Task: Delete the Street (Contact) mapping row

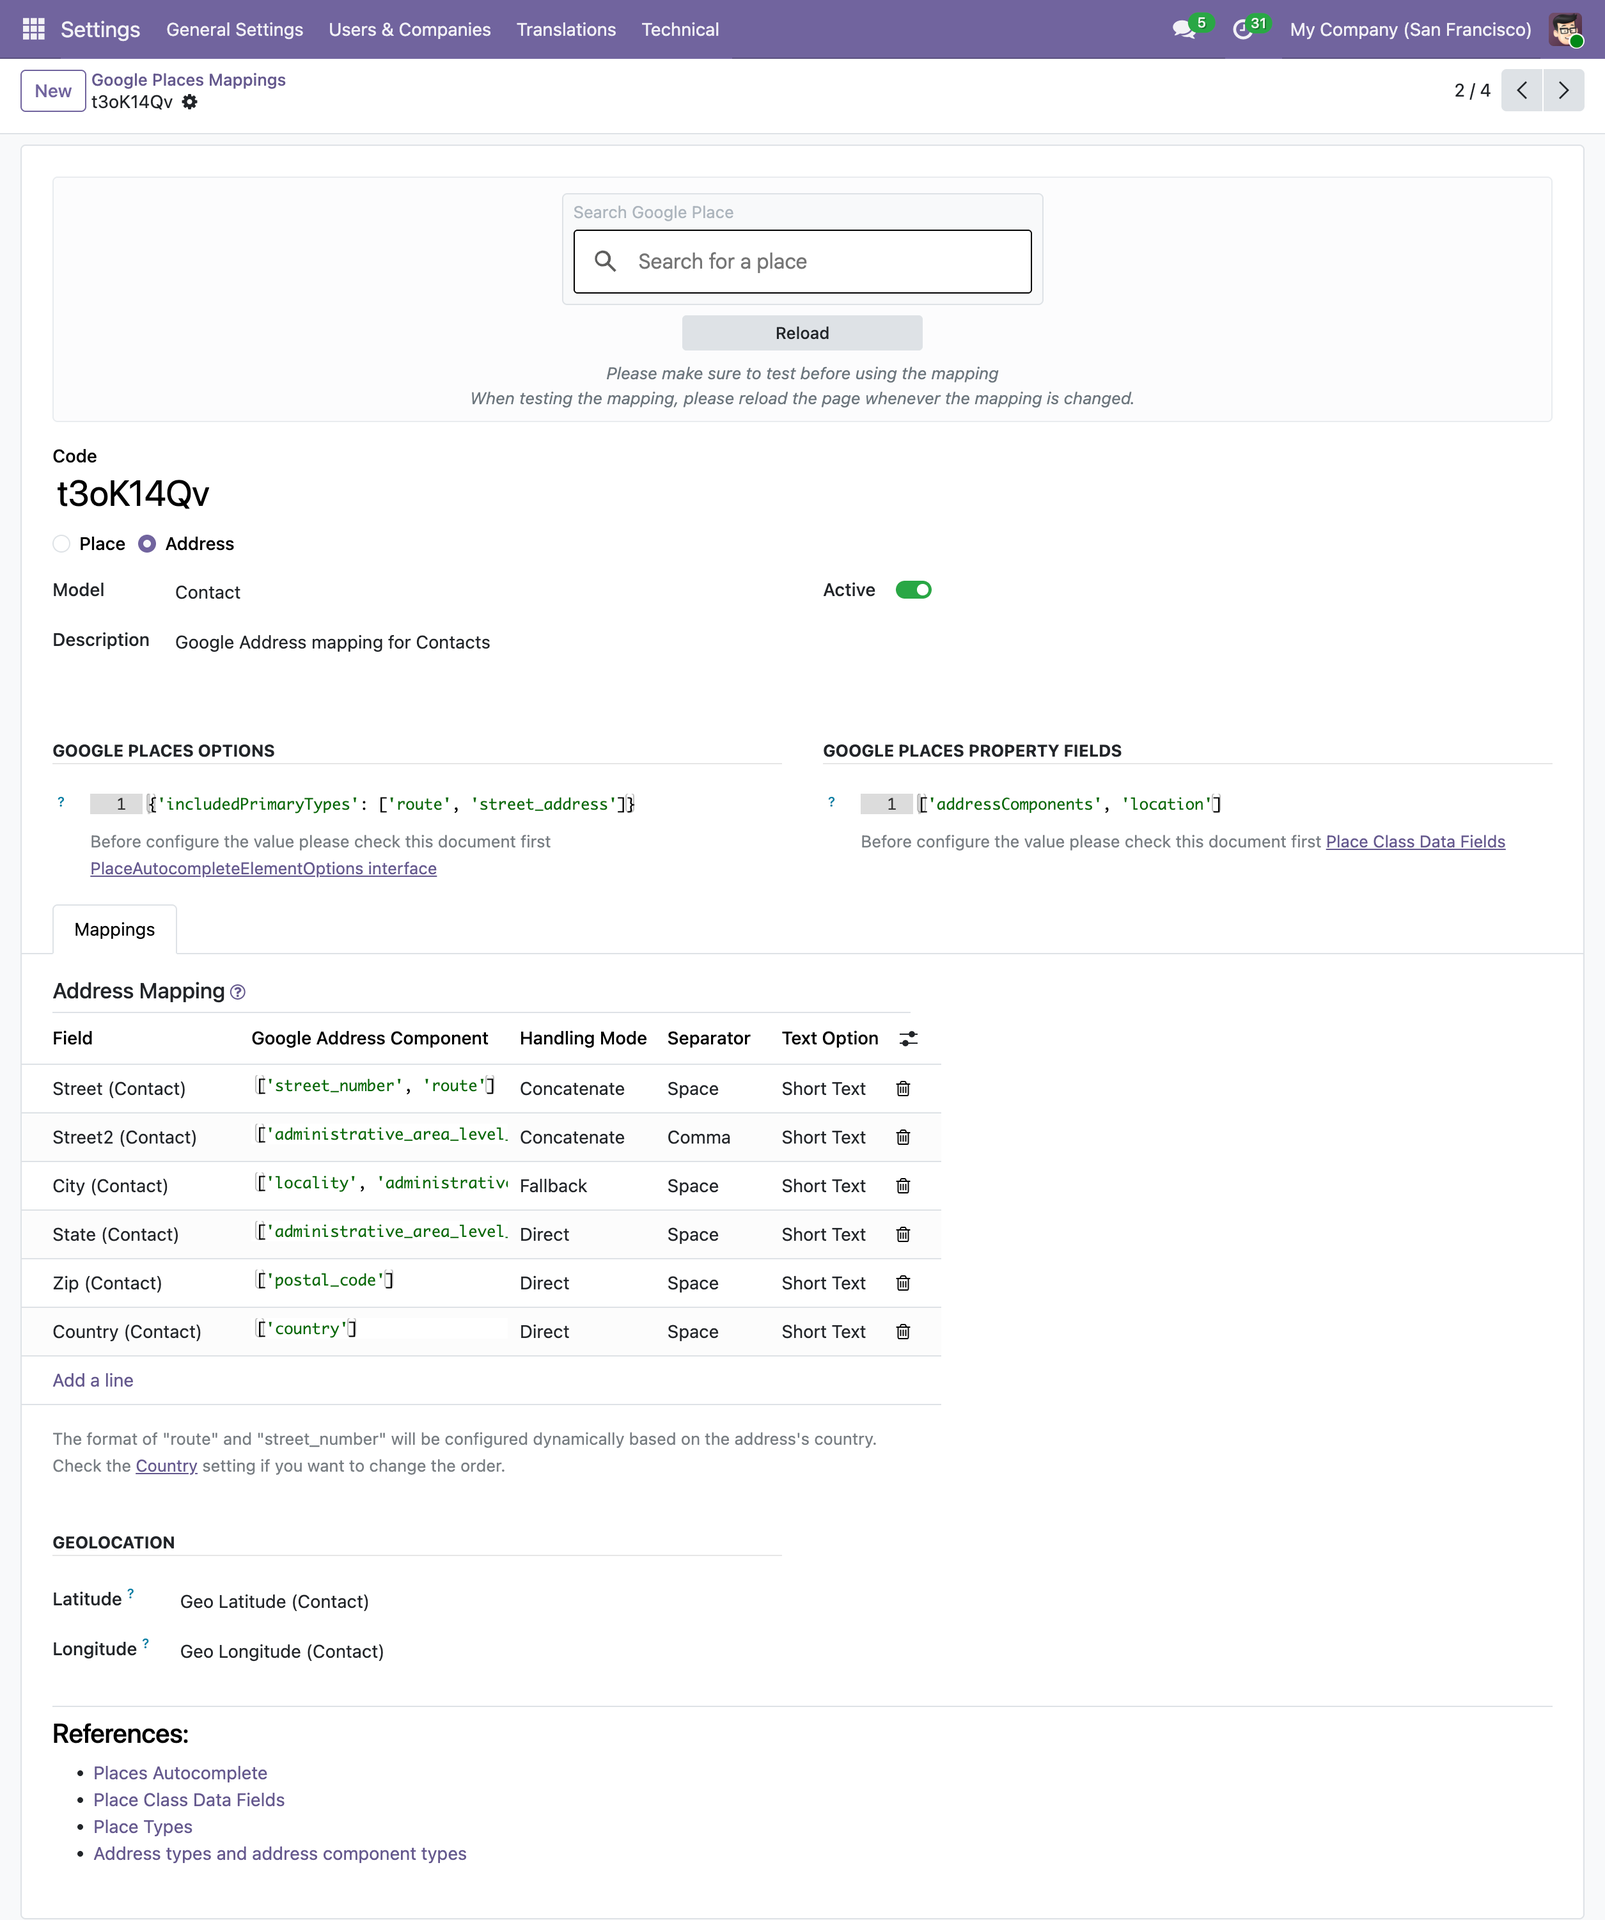Action: coord(903,1088)
